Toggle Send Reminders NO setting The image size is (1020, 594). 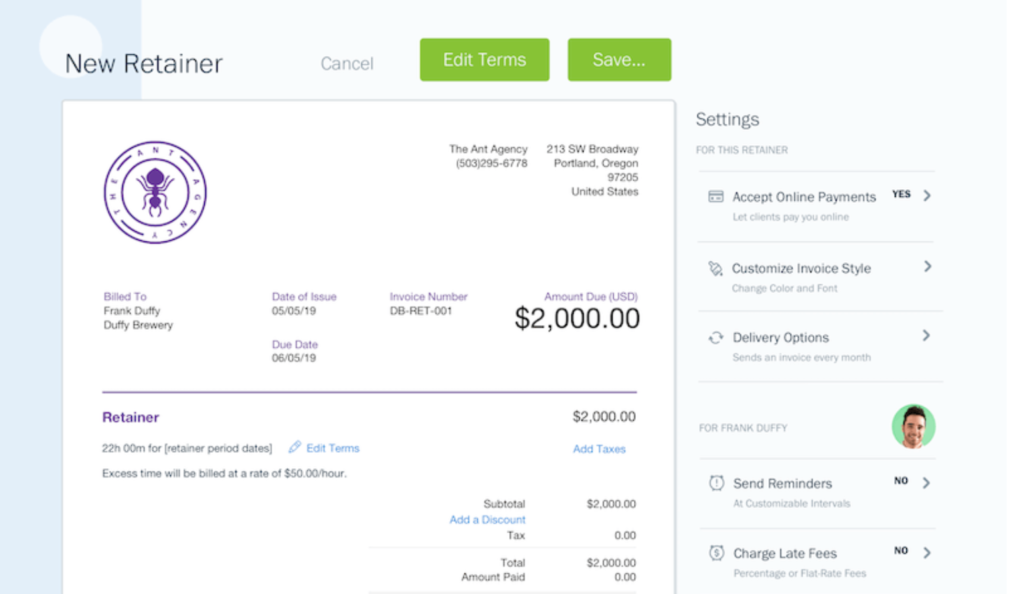(901, 481)
